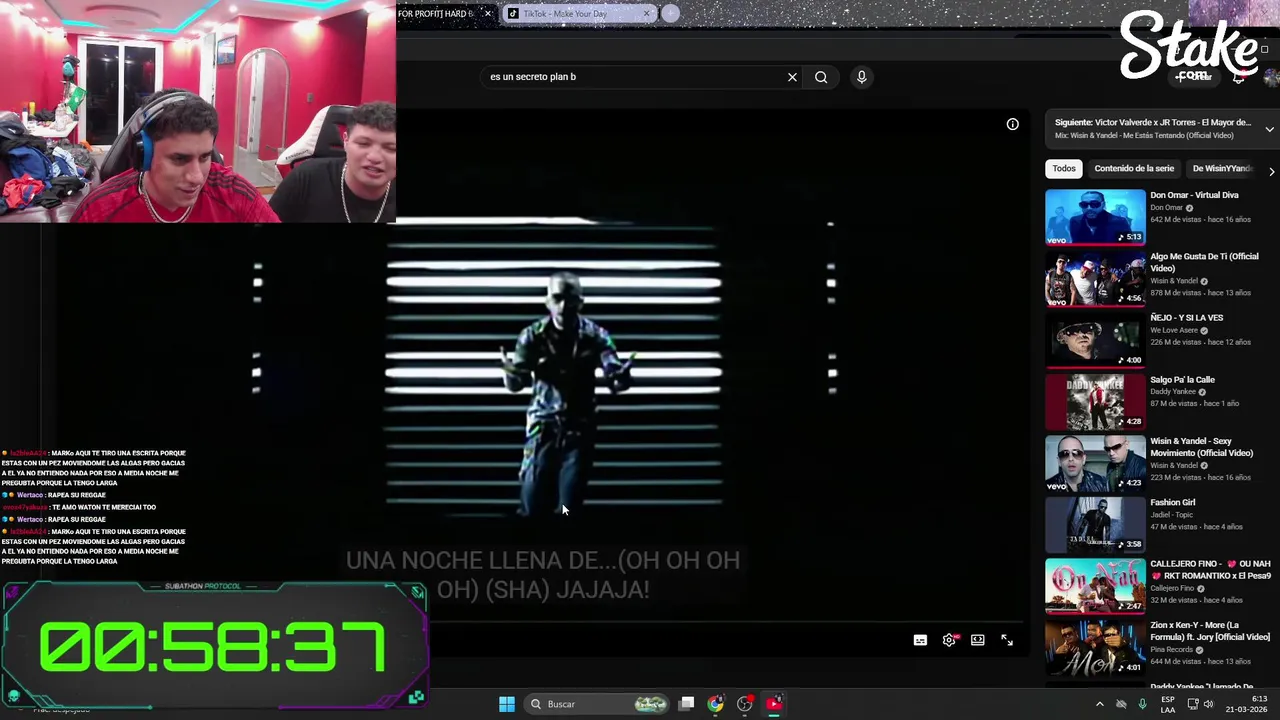The width and height of the screenshot is (1280, 720).
Task: Click Daddy Yankee channel name under Salgo
Action: (x=1173, y=392)
